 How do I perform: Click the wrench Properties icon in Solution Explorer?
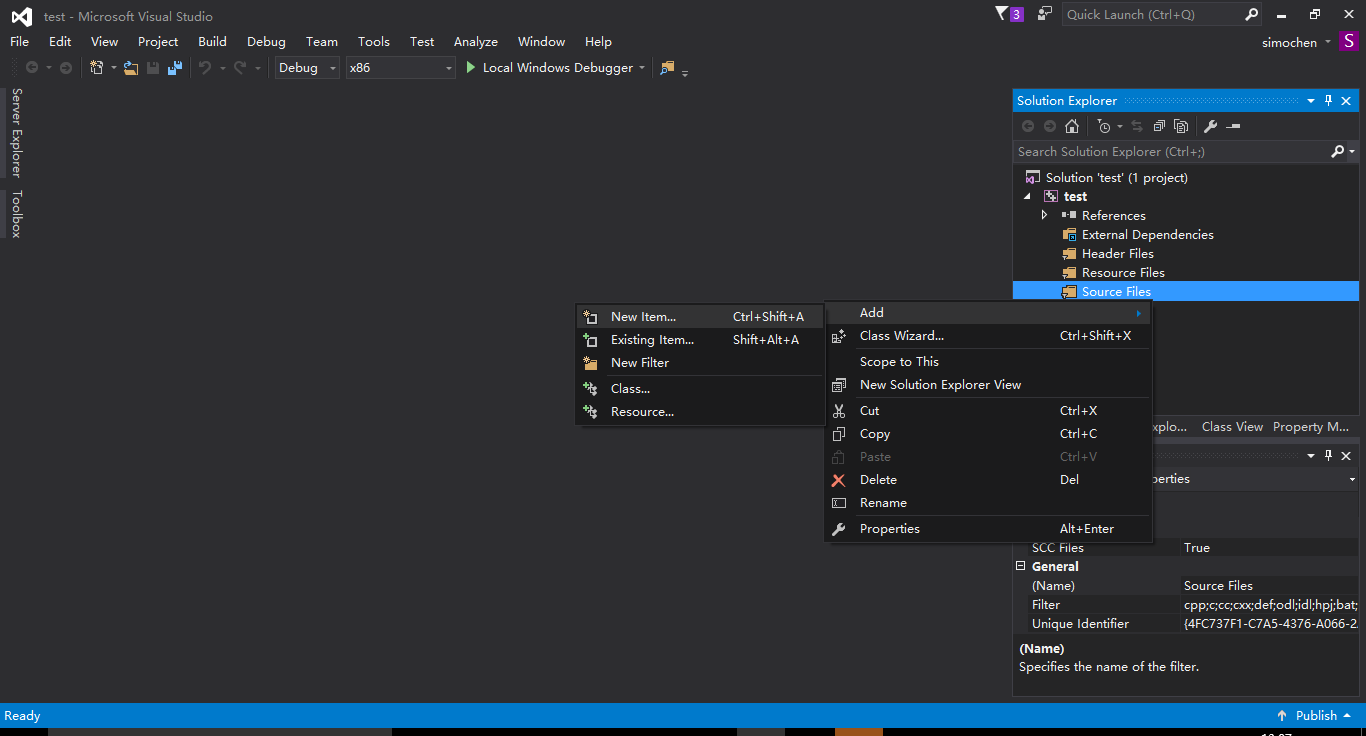point(1210,126)
